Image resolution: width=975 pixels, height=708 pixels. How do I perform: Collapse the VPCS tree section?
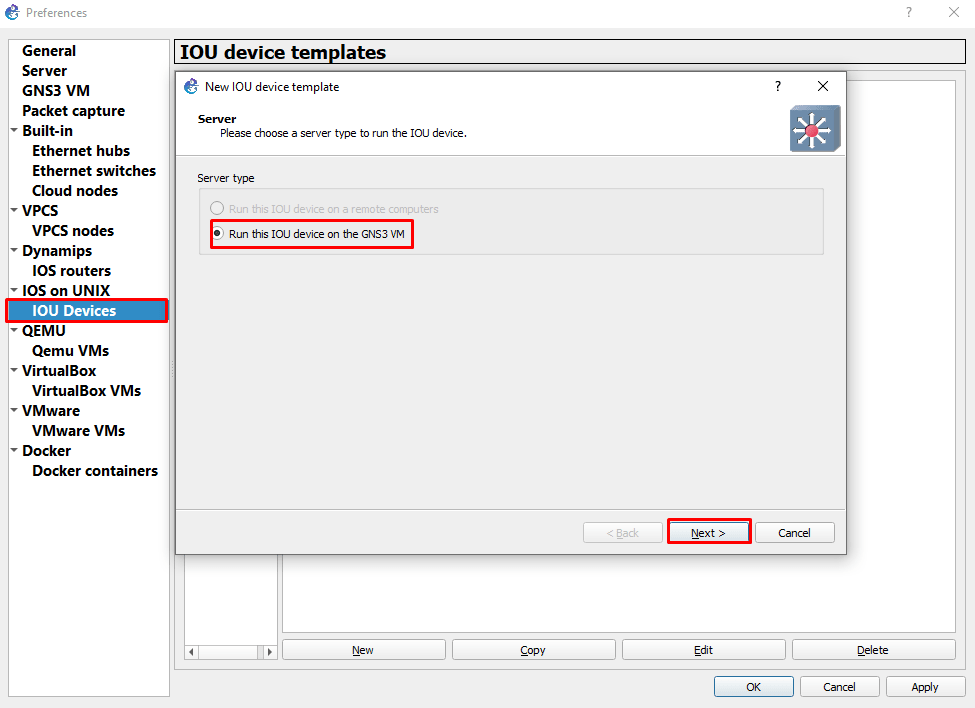coord(14,210)
